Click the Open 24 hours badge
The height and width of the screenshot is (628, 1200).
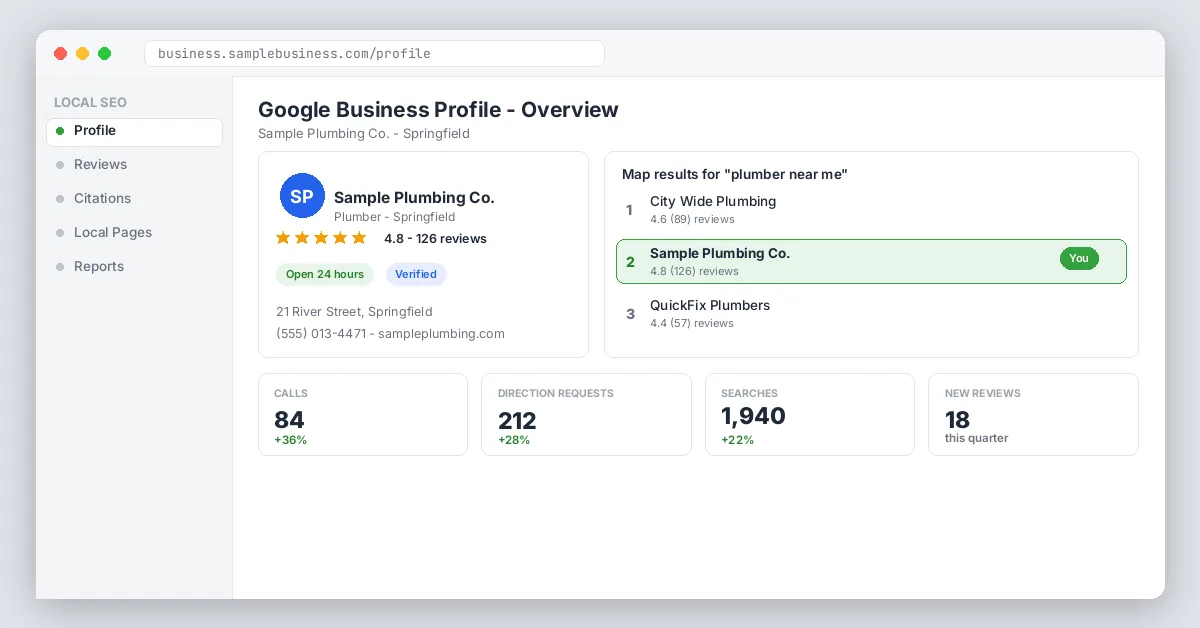(325, 274)
